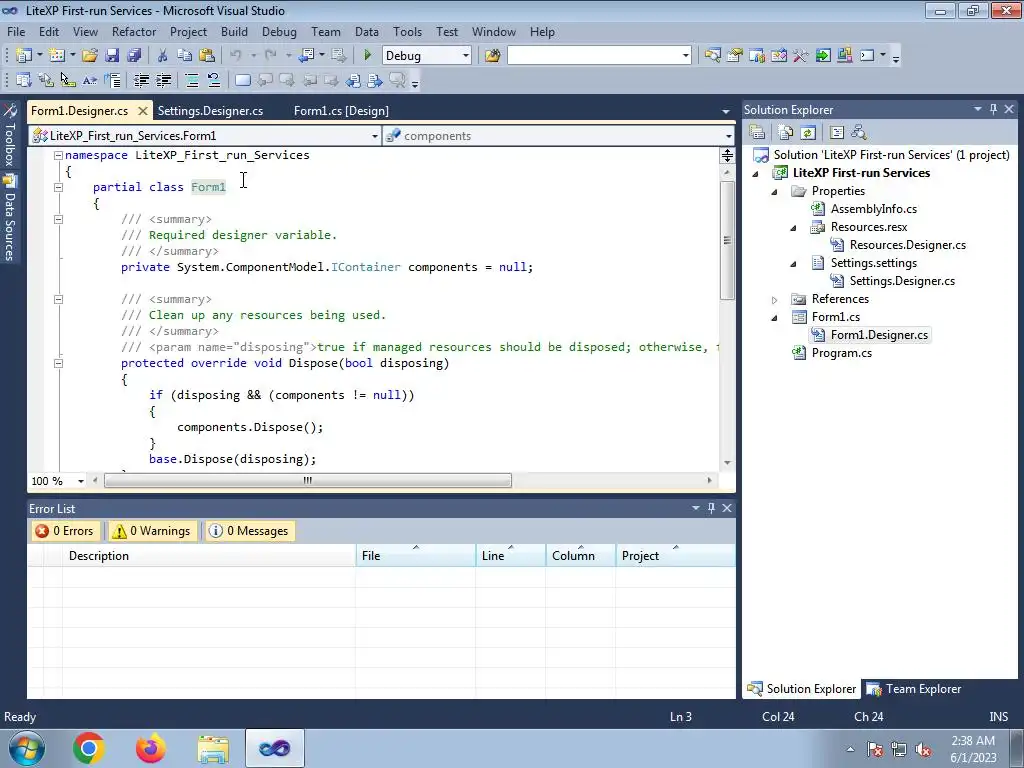1024x768 pixels.
Task: Click the Add New Item toolbar icon
Action: click(57, 56)
